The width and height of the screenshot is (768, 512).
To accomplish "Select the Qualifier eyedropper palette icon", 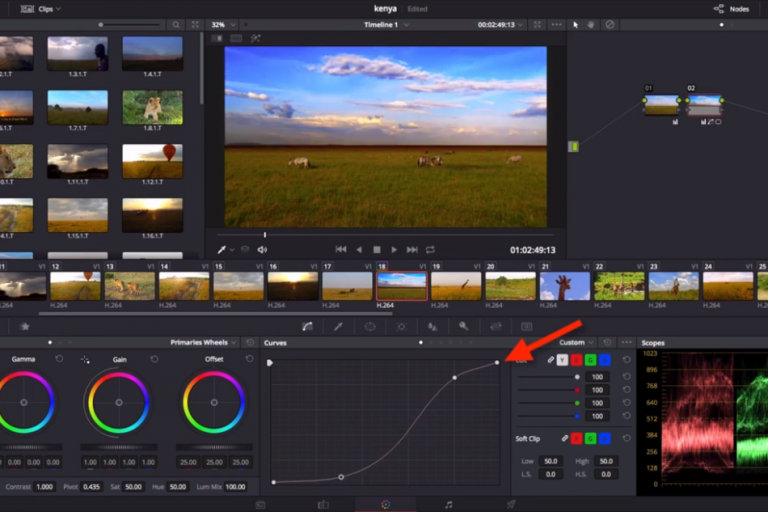I will pyautogui.click(x=338, y=326).
